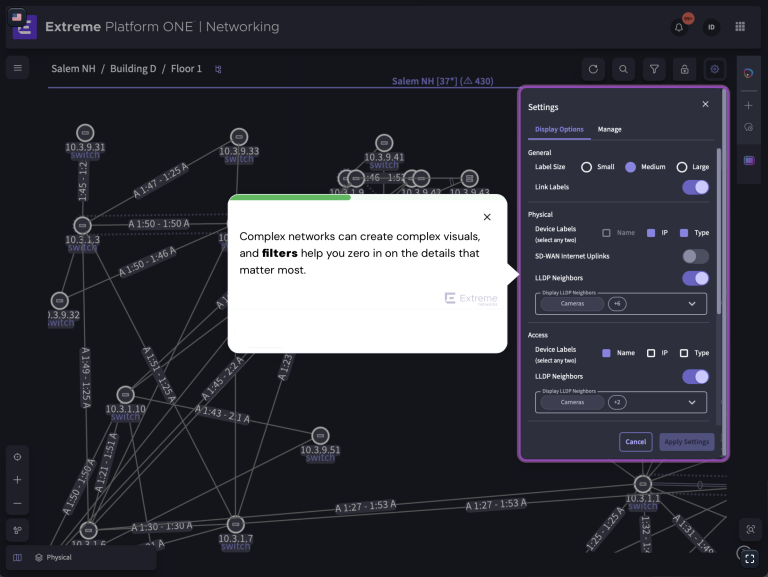Click the purple panel icon in right rail
768x577 pixels.
click(x=749, y=161)
